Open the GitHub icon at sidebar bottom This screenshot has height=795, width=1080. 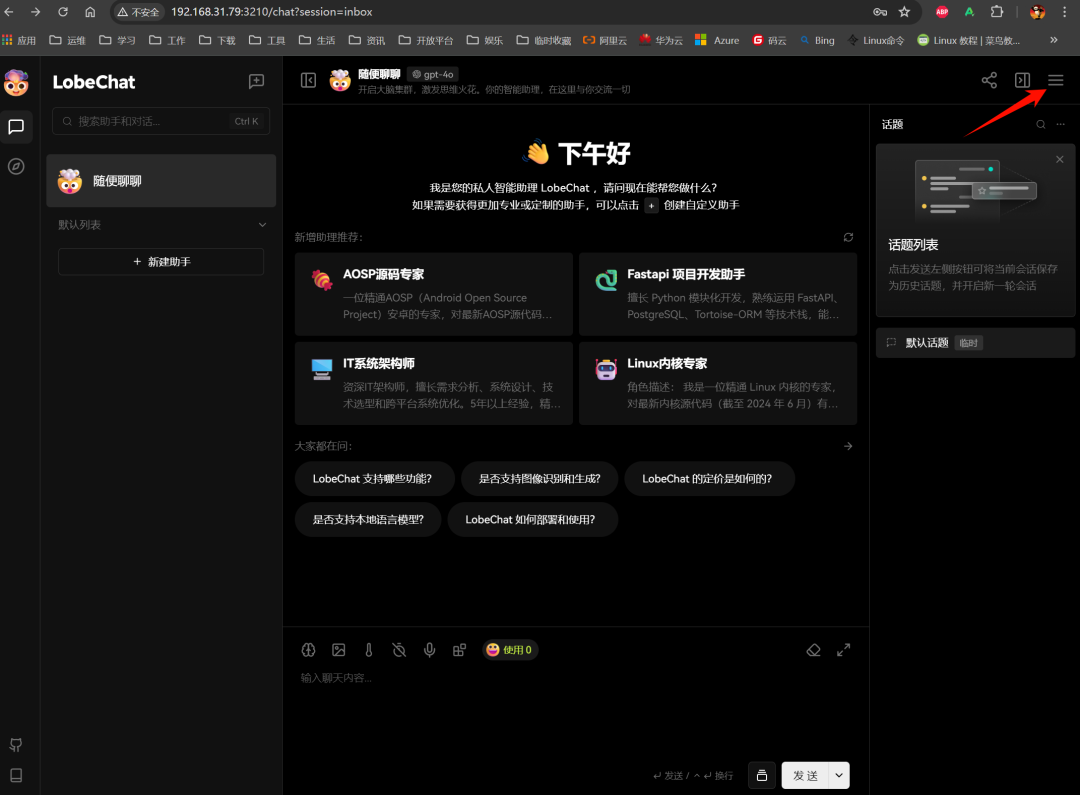tap(16, 745)
